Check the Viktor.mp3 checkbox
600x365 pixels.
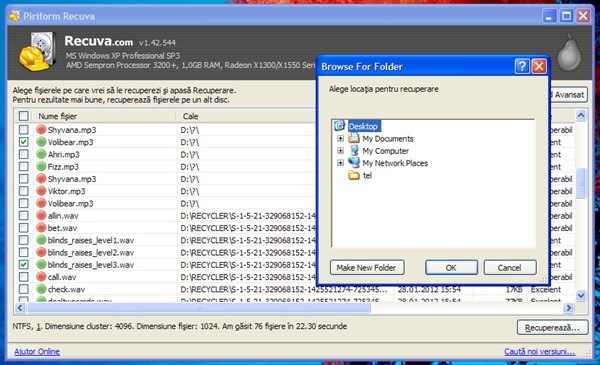click(23, 191)
